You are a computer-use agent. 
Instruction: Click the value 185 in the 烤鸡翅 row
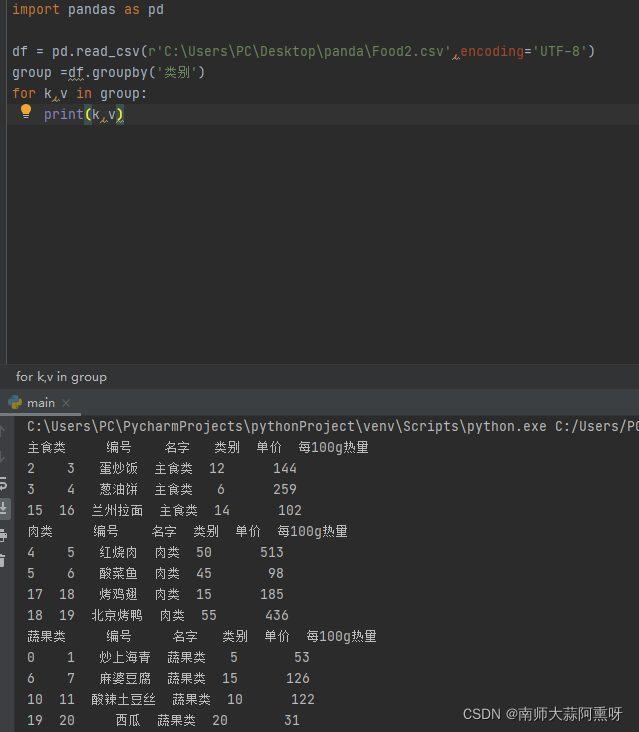tap(272, 594)
